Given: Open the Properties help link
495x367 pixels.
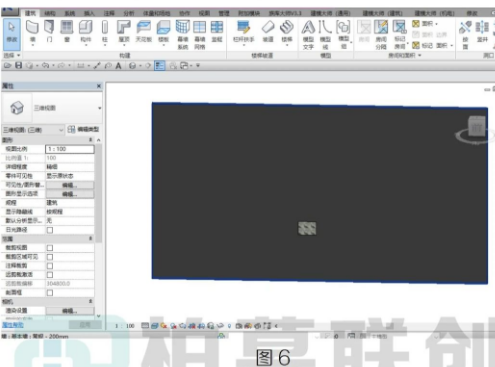Looking at the screenshot, I should click(13, 325).
